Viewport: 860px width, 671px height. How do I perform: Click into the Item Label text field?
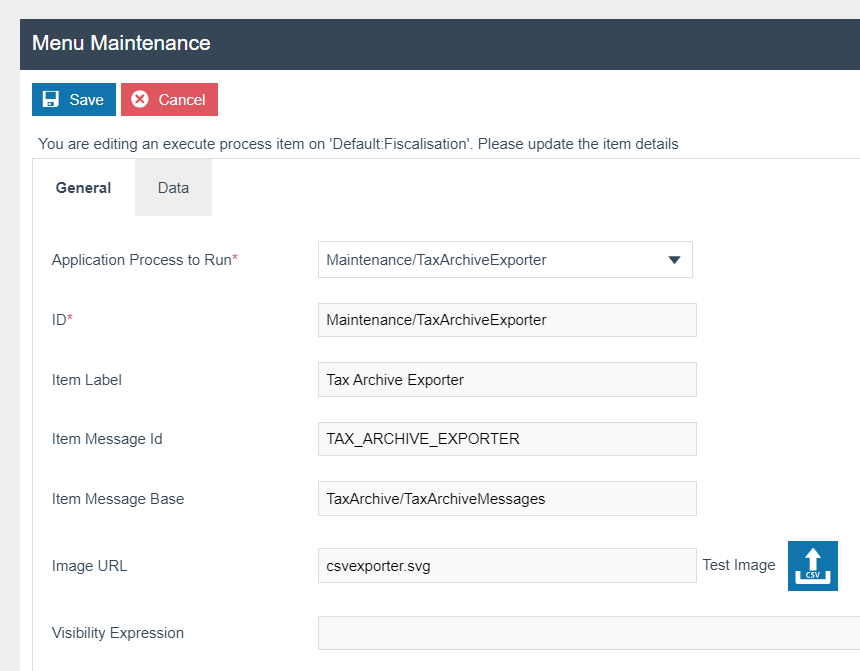coord(506,380)
